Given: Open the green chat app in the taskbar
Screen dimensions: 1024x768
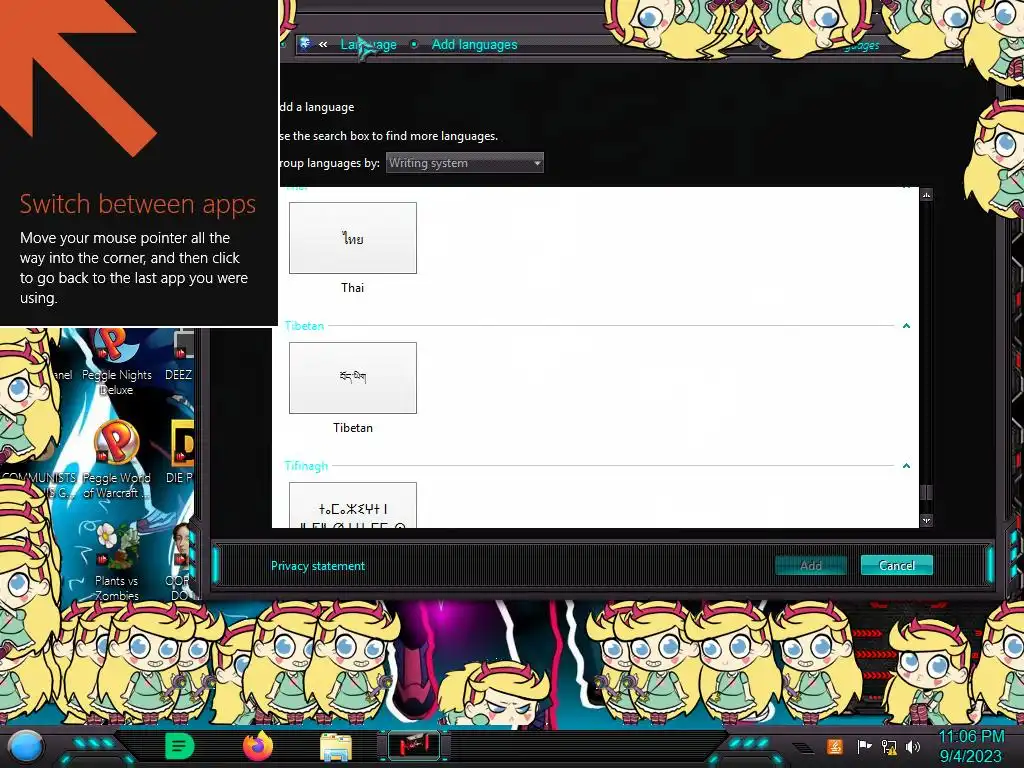Looking at the screenshot, I should [179, 746].
